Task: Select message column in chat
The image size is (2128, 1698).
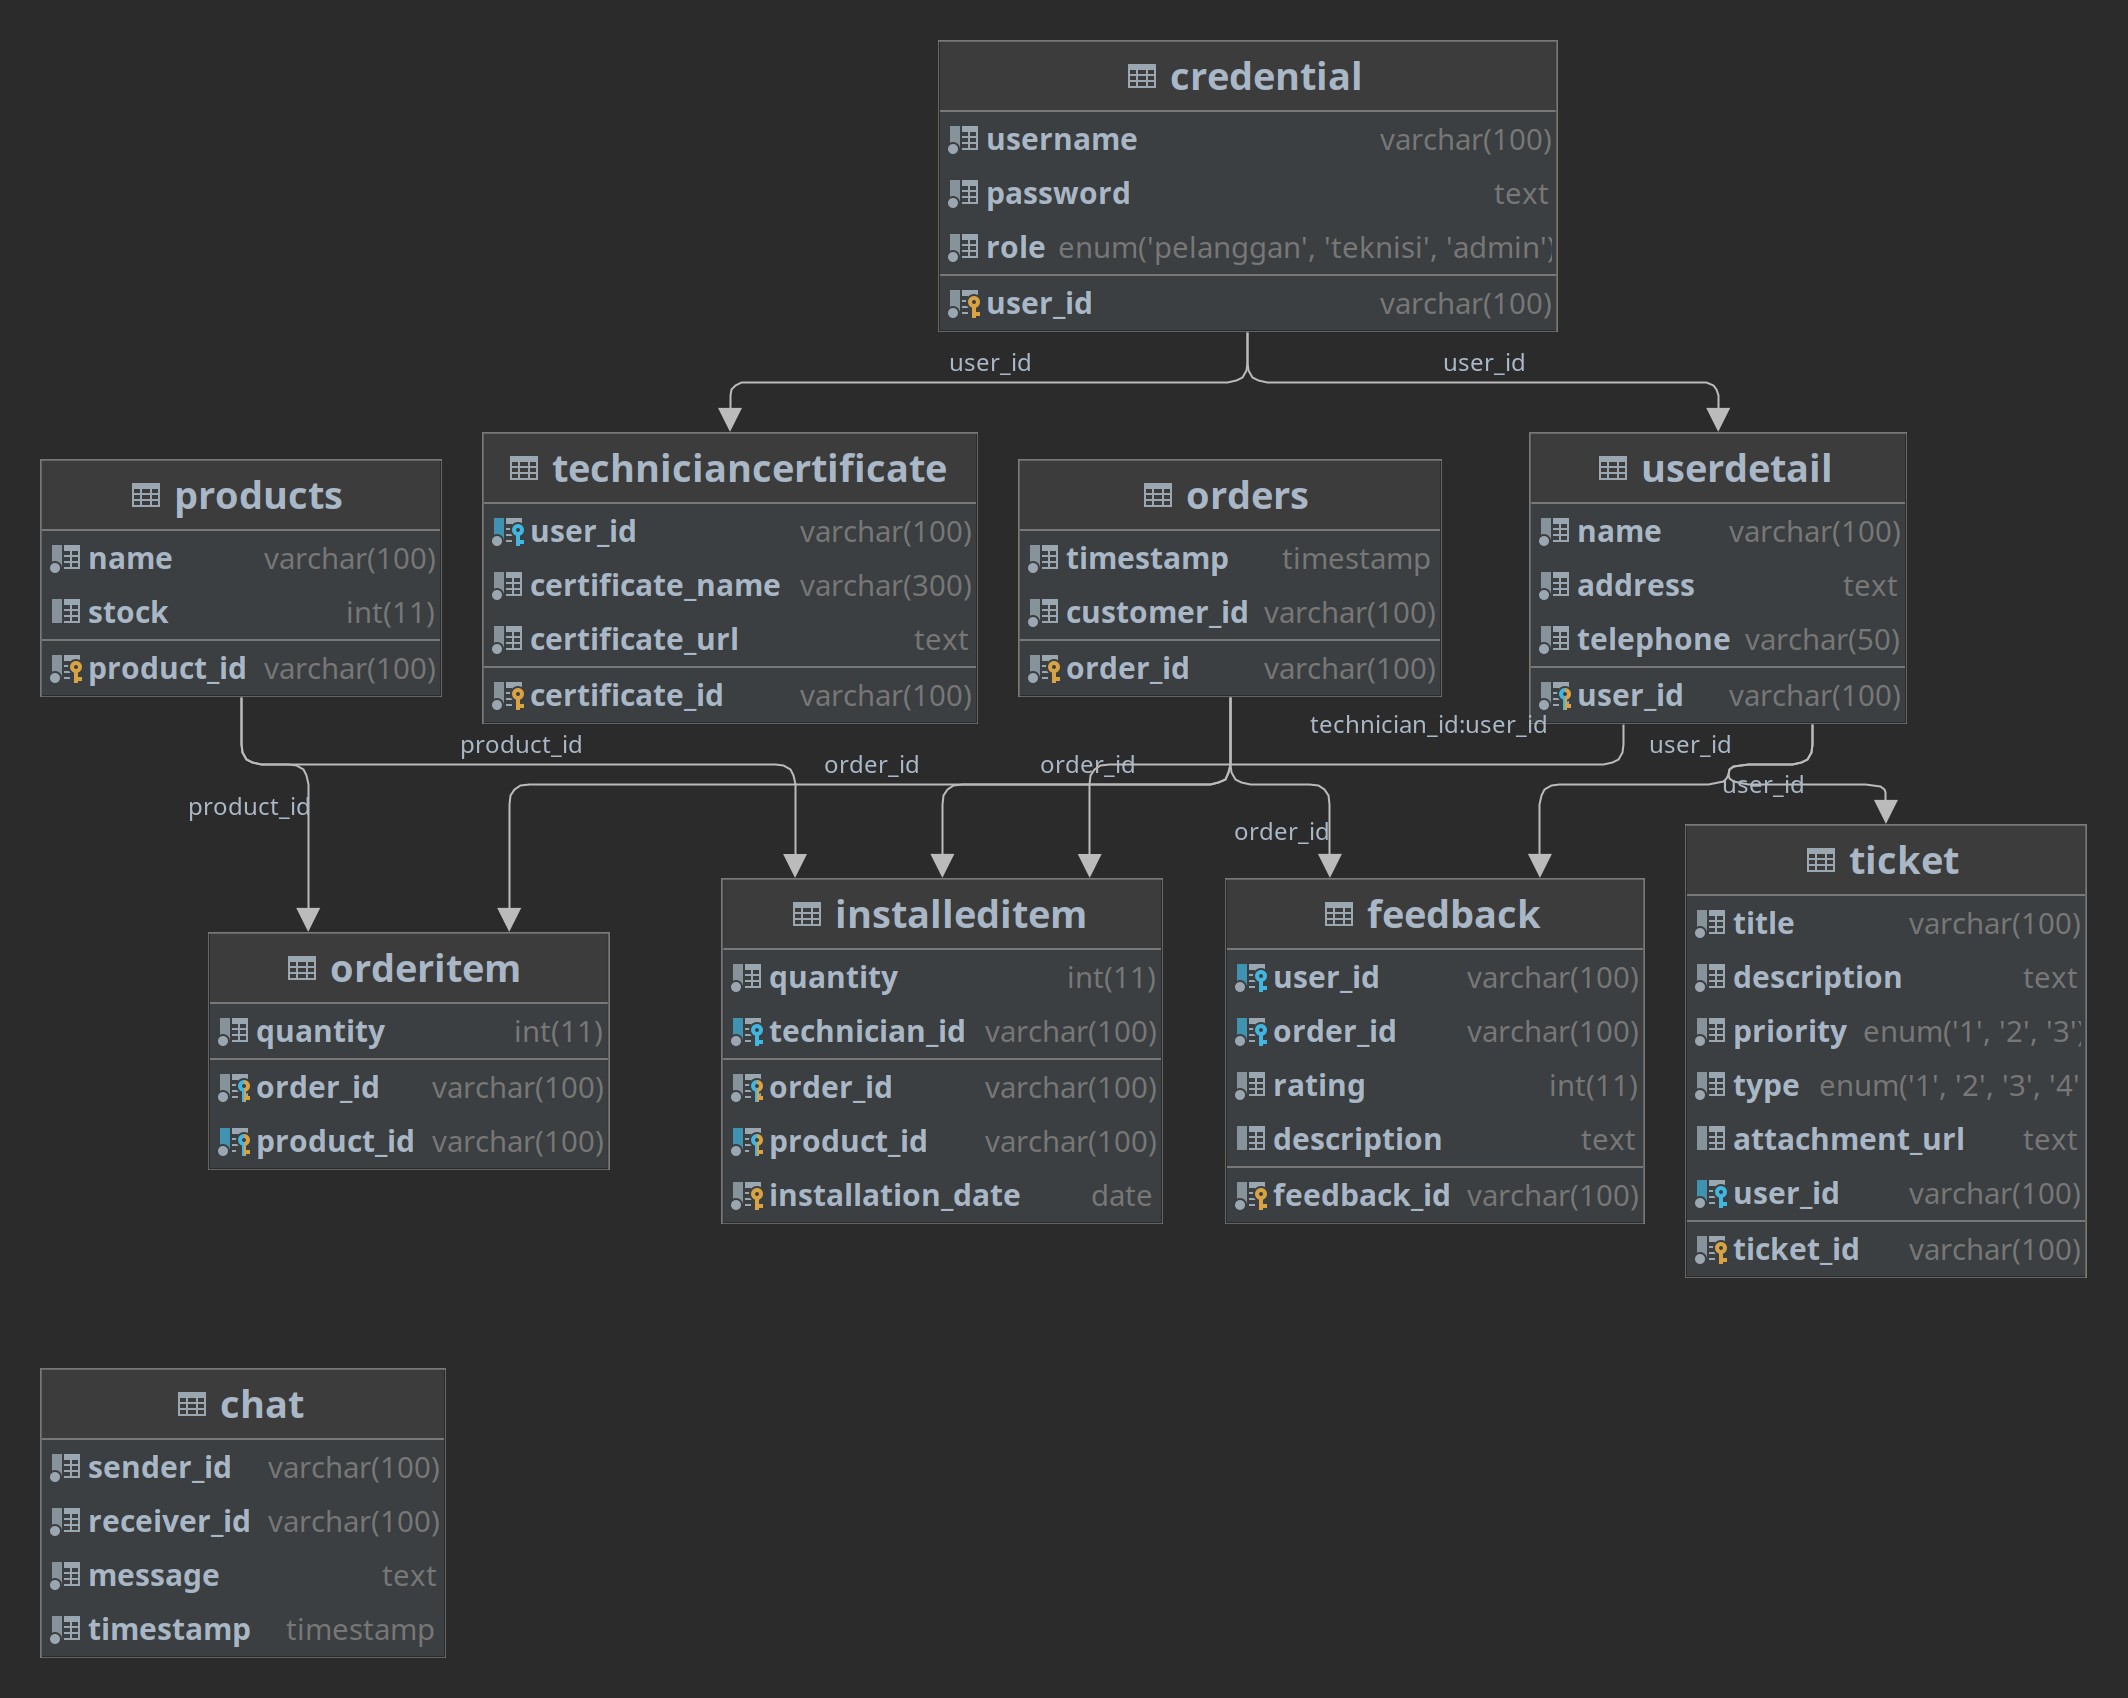Action: tap(243, 1576)
